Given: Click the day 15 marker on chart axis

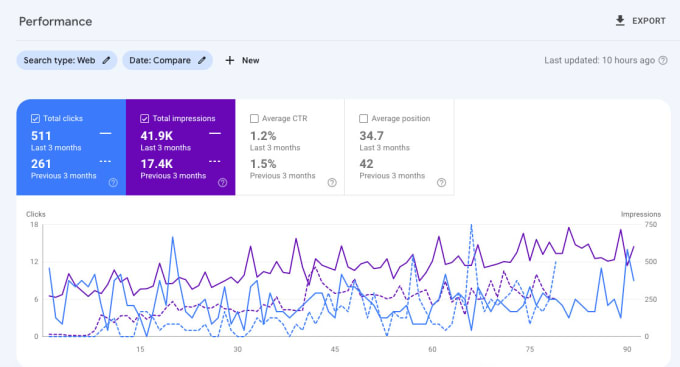Looking at the screenshot, I should [x=140, y=349].
